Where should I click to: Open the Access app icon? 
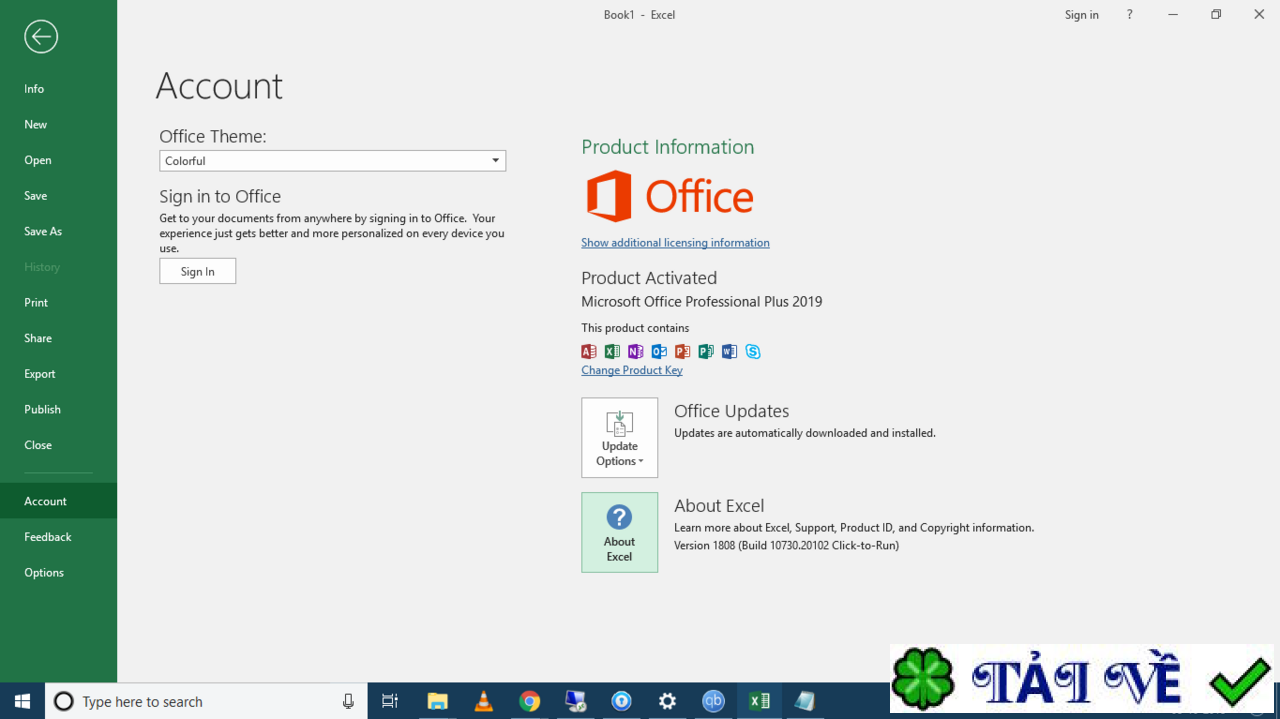[x=588, y=351]
